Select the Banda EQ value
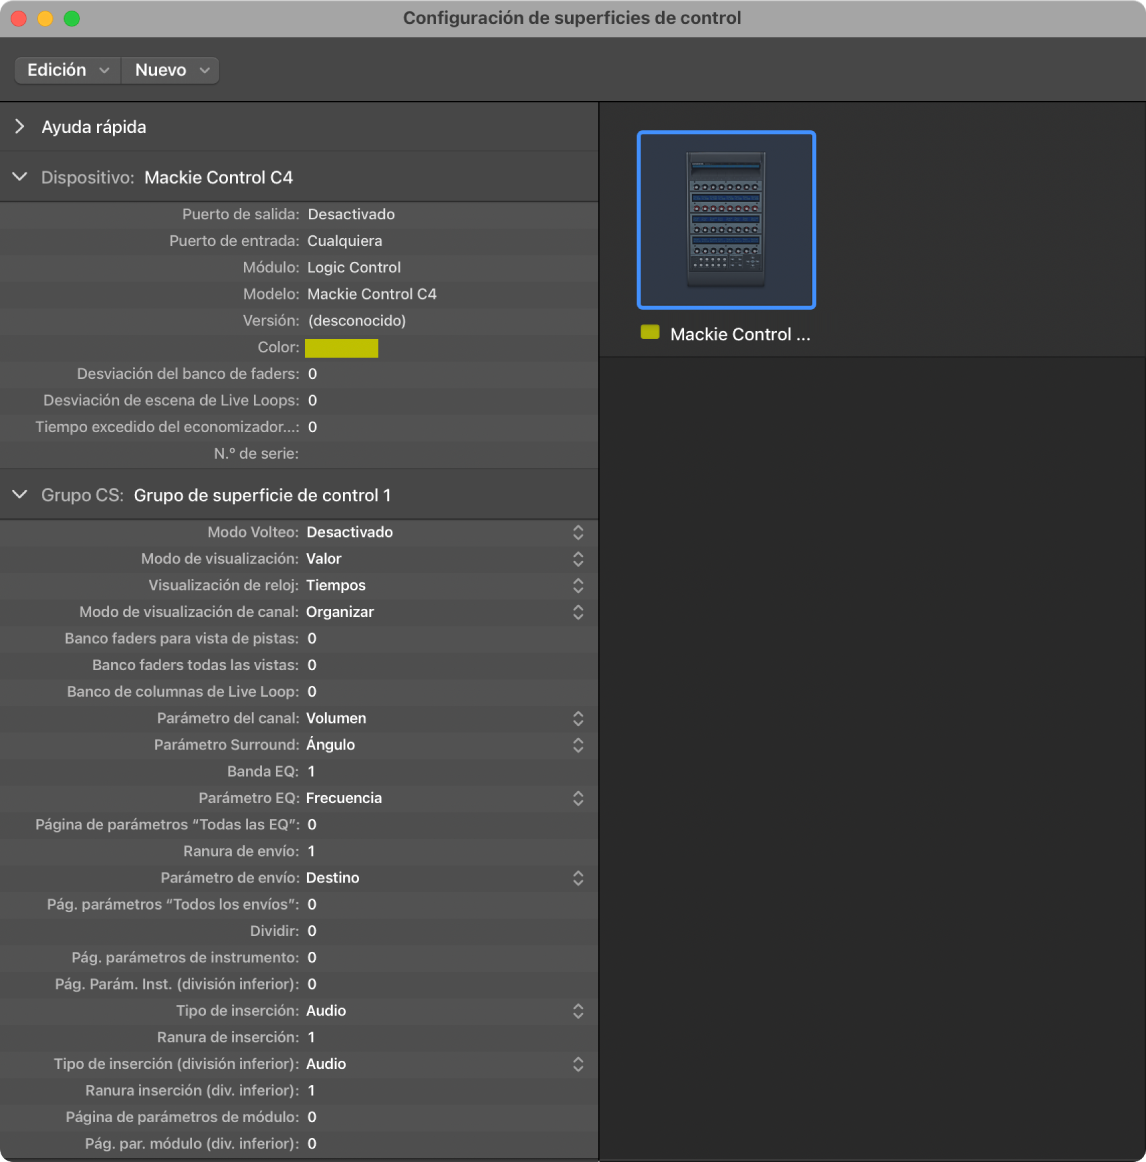 click(x=311, y=771)
